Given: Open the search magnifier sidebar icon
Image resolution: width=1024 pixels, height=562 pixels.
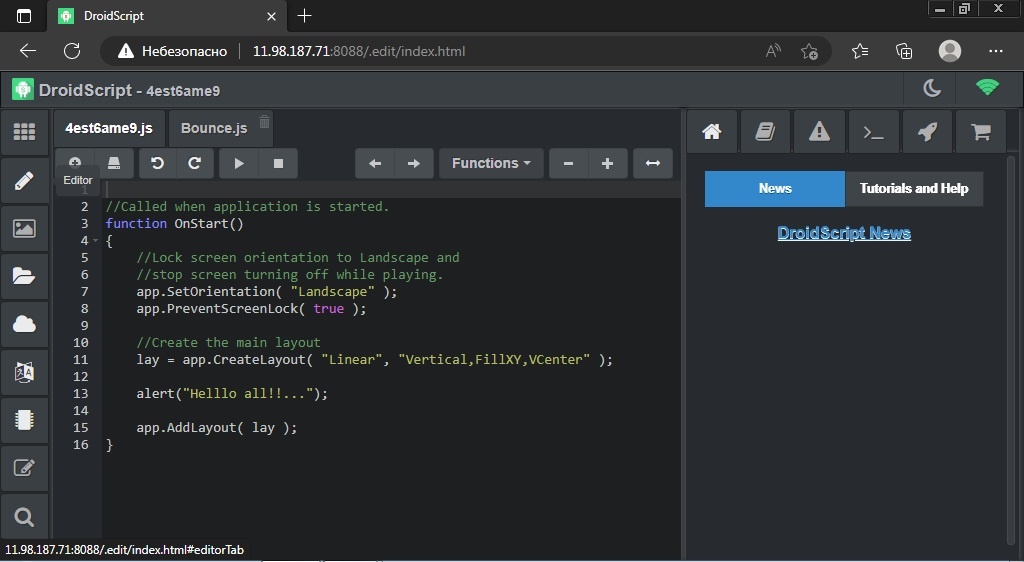Looking at the screenshot, I should [24, 517].
